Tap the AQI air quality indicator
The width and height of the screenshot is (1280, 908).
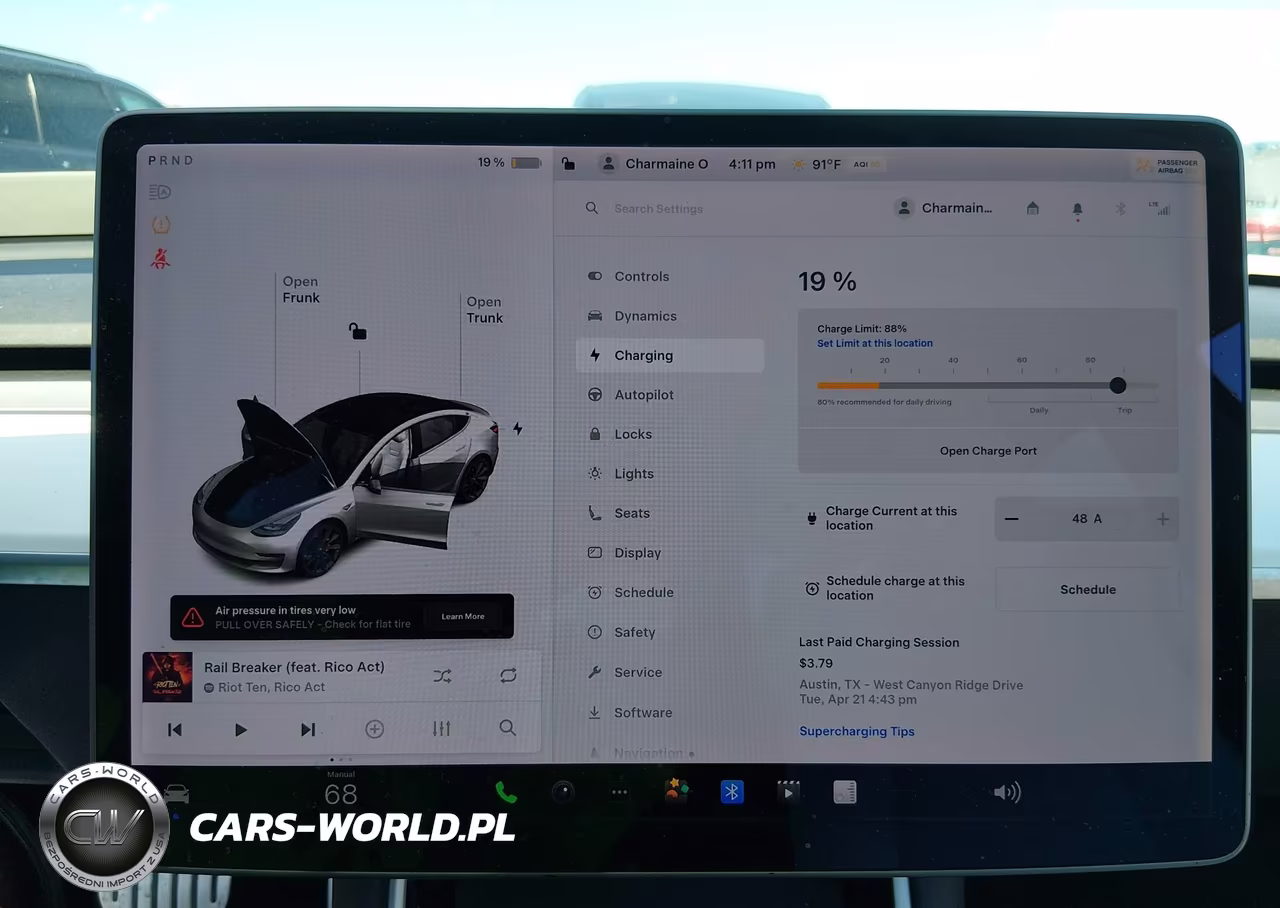click(x=867, y=164)
